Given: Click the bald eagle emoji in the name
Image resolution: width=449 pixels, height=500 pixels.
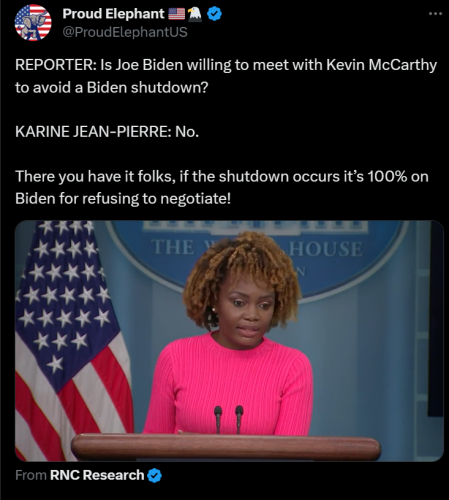Looking at the screenshot, I should 195,14.
